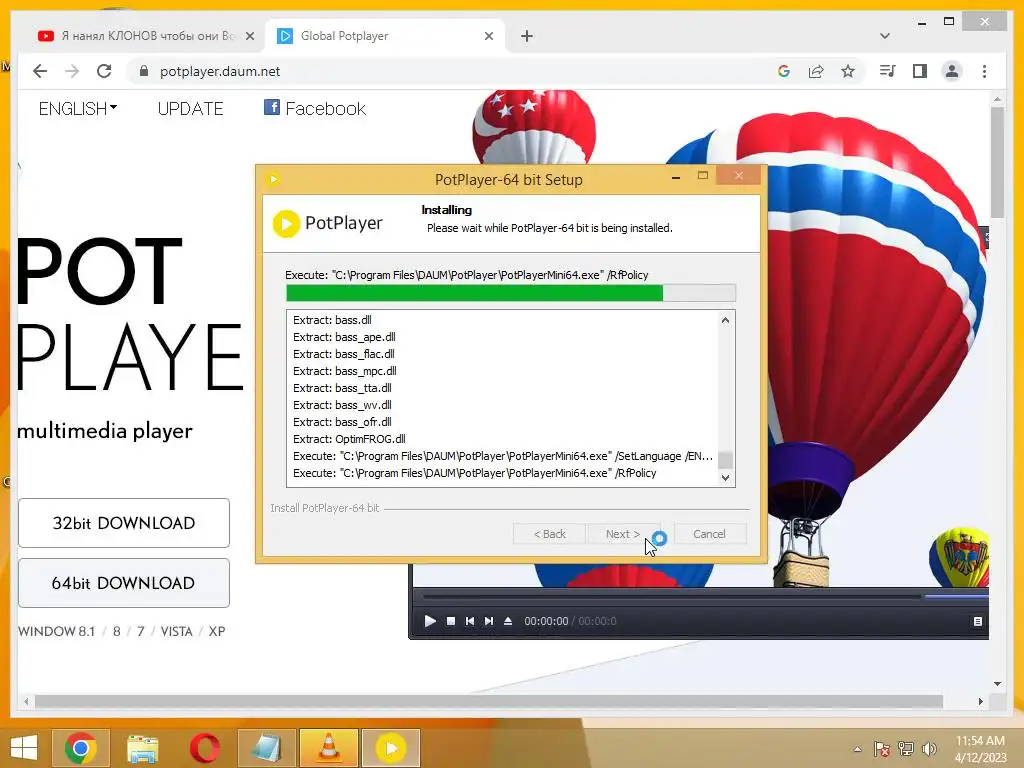Open the notepad-style taskbar icon
Viewport: 1024px width, 768px height.
pyautogui.click(x=266, y=748)
